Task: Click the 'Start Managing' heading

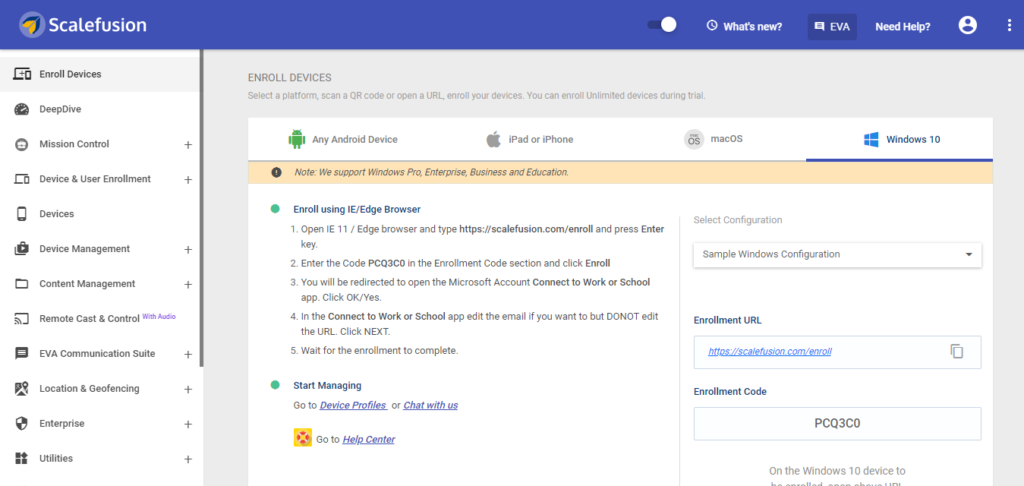Action: [327, 385]
